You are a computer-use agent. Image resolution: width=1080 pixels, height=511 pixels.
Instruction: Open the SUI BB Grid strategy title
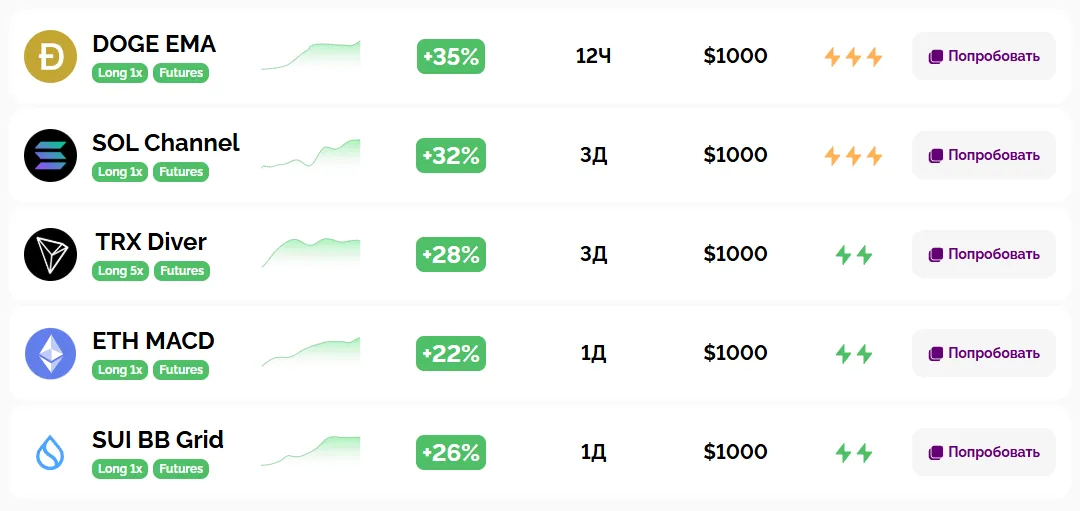point(158,440)
